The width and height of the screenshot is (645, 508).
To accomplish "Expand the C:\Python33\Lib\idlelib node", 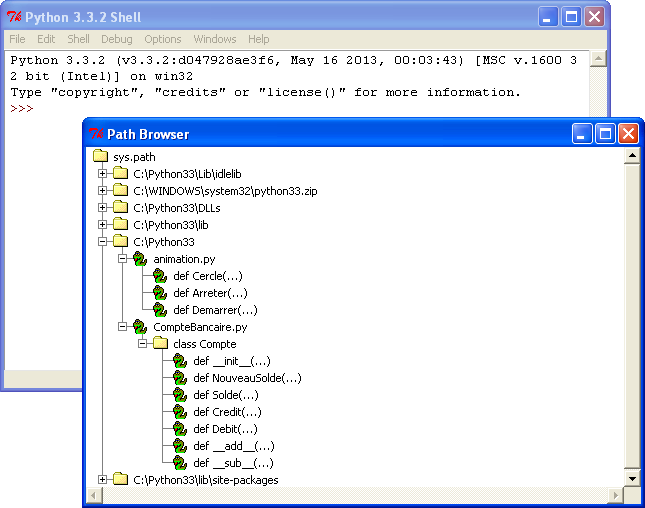I will [102, 174].
